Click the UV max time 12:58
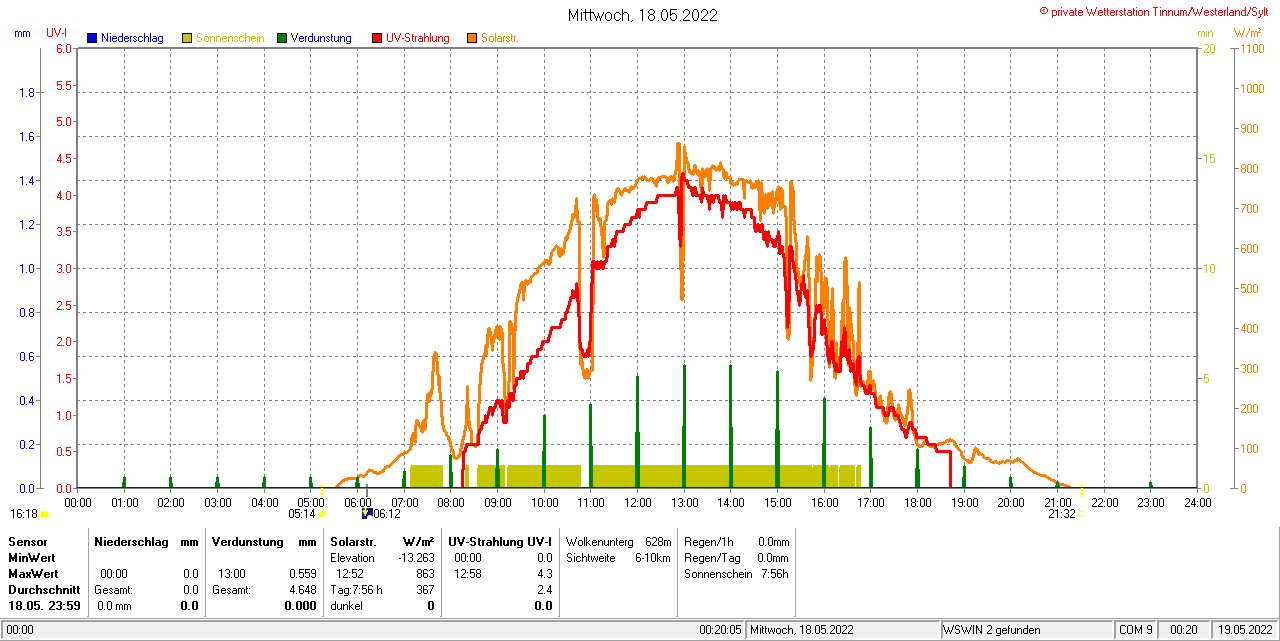The image size is (1280, 641). click(467, 573)
